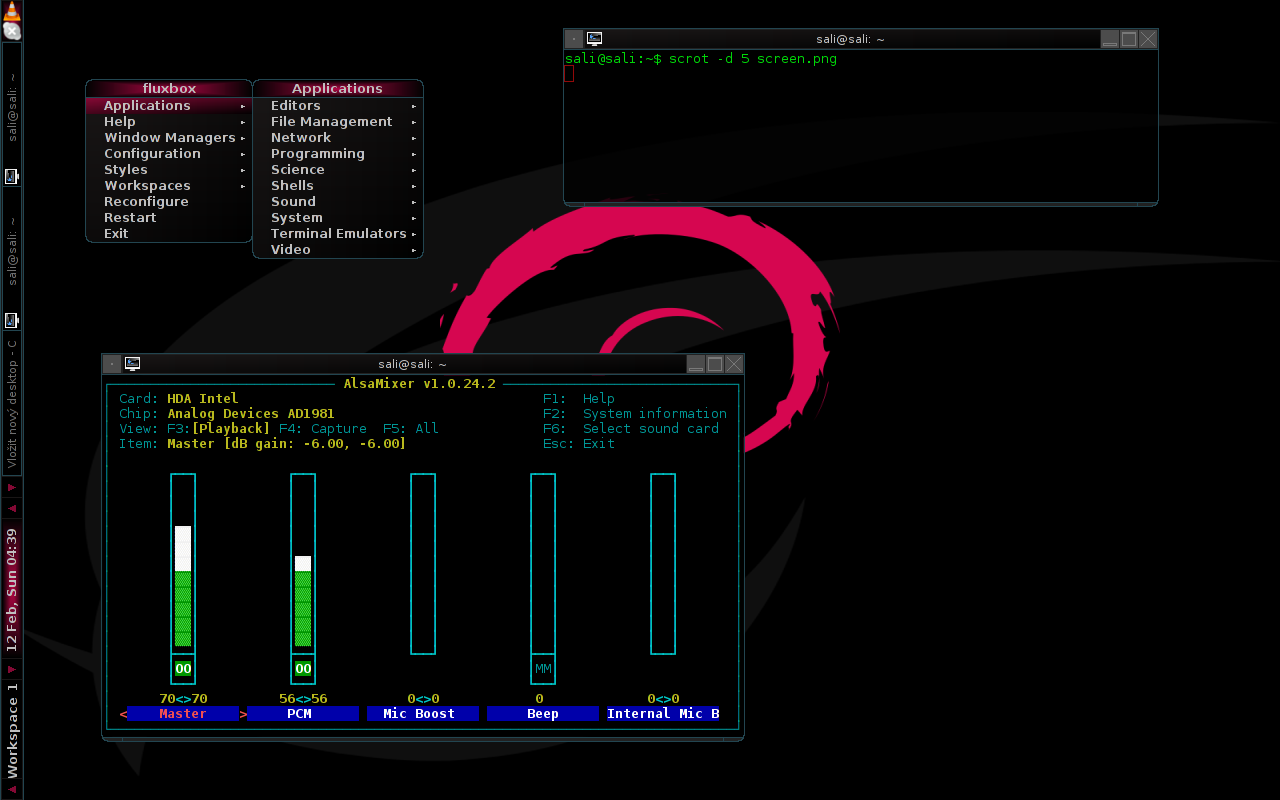
Task: Click the Beep volume bar
Action: (543, 564)
